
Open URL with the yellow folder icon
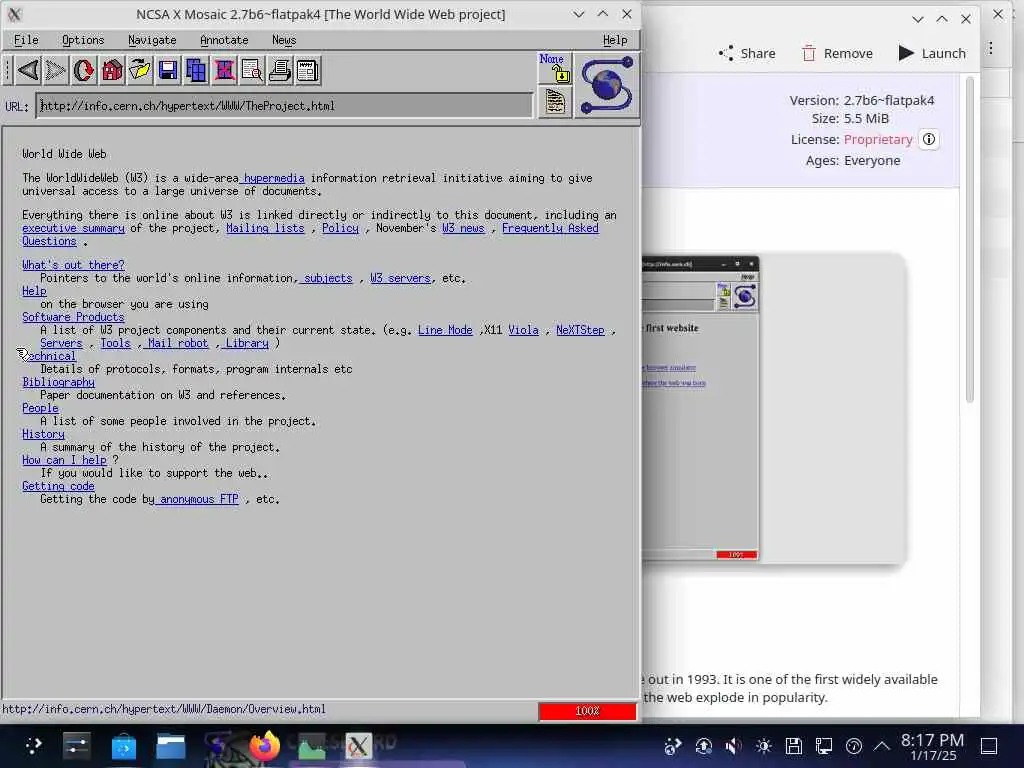[x=140, y=70]
